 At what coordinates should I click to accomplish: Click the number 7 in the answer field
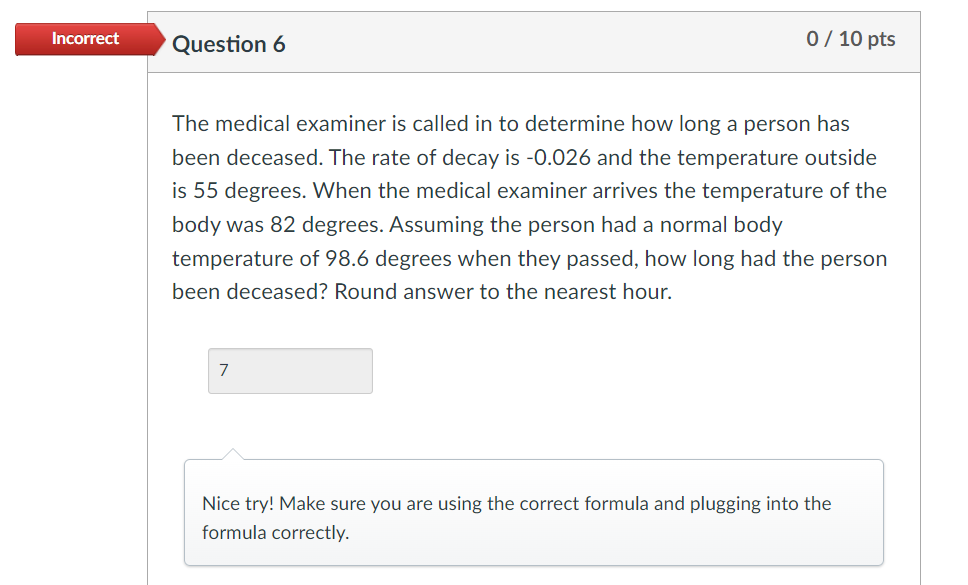pos(221,370)
